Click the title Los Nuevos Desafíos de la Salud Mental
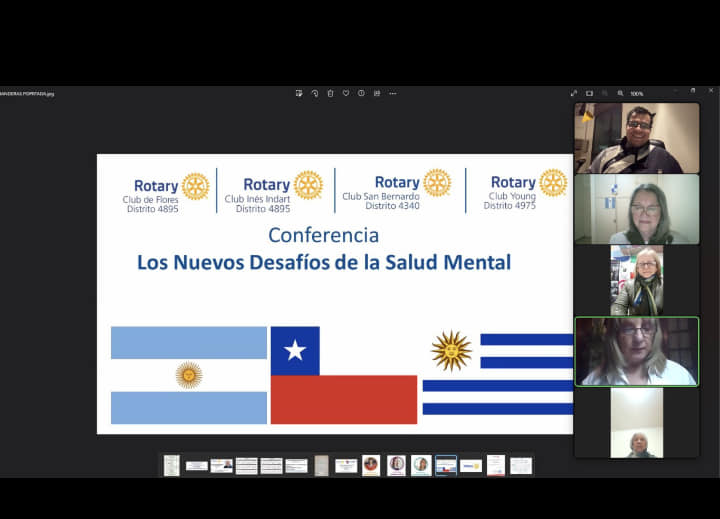This screenshot has width=720, height=519. pos(324,262)
